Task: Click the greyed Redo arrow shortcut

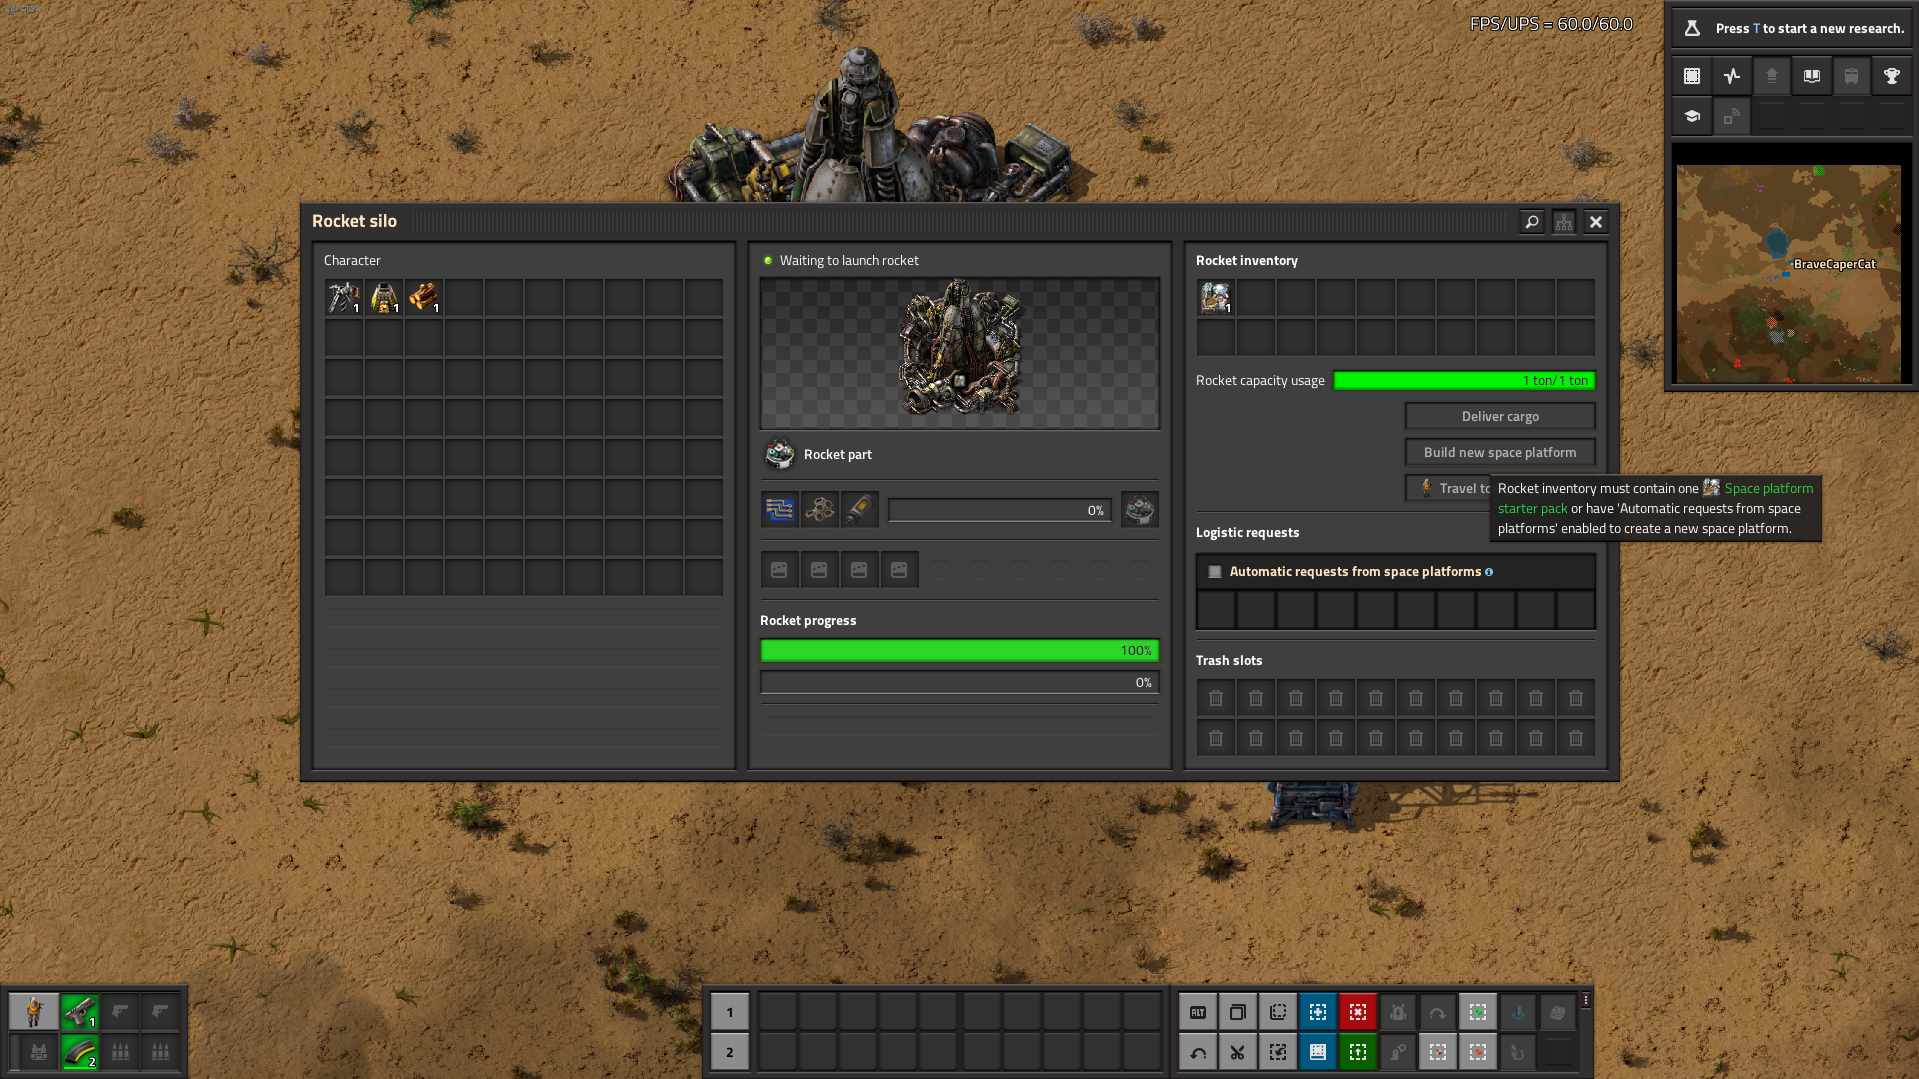Action: pos(1438,1012)
